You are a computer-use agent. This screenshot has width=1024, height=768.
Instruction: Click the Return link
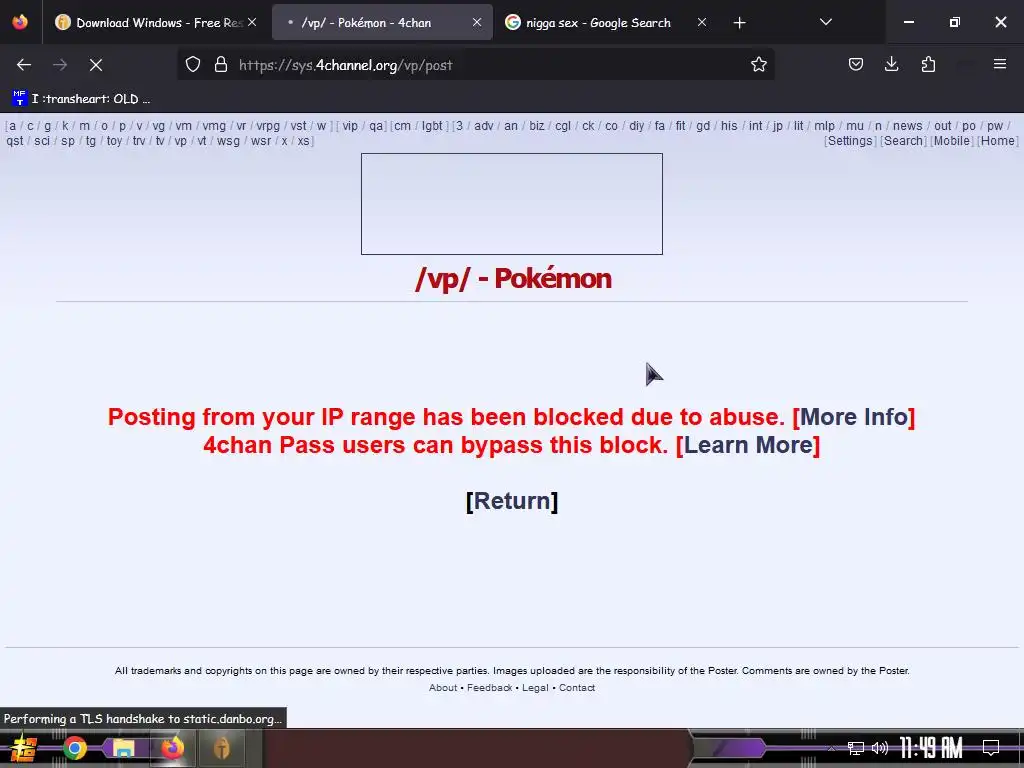512,501
